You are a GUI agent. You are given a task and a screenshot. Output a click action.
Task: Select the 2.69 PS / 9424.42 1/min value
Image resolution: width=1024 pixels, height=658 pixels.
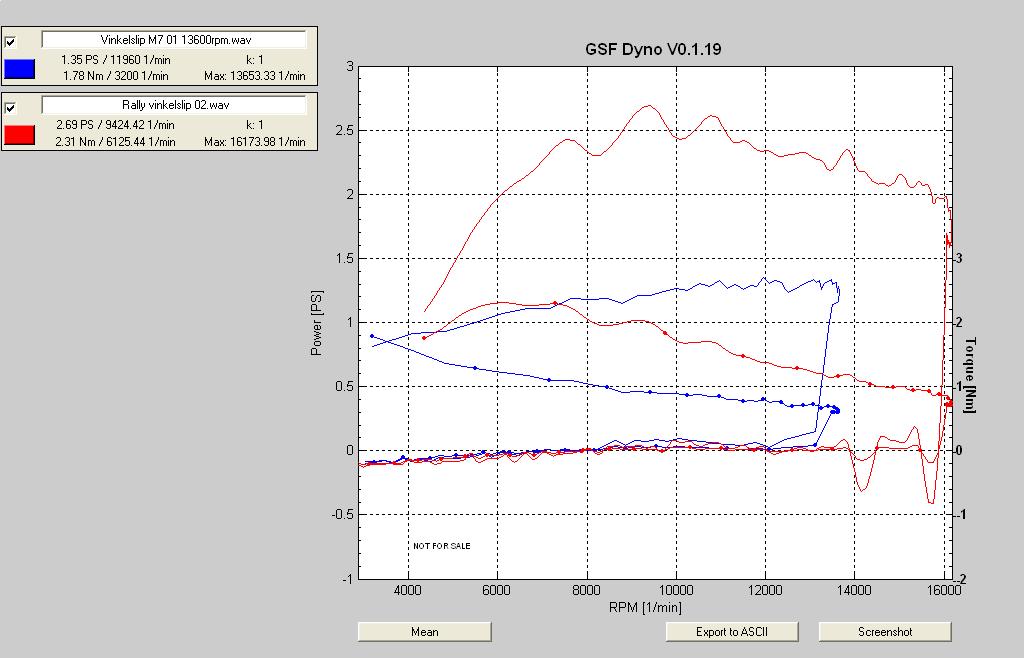point(115,125)
